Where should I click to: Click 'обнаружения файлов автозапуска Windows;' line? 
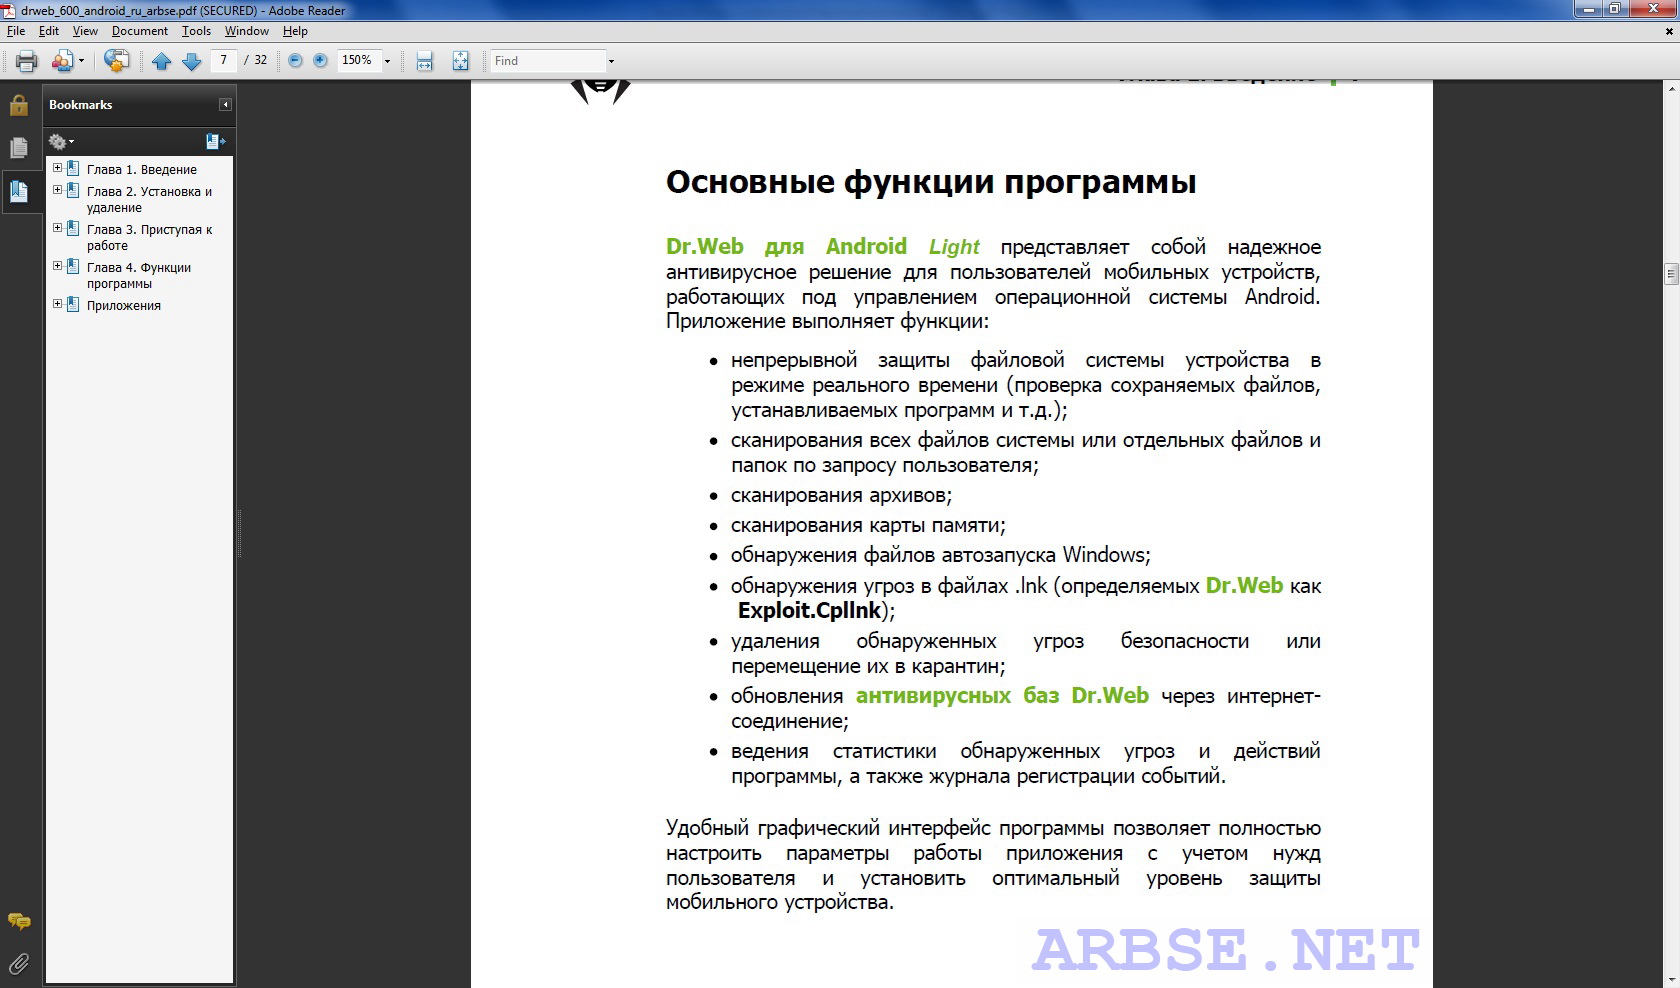click(x=941, y=555)
